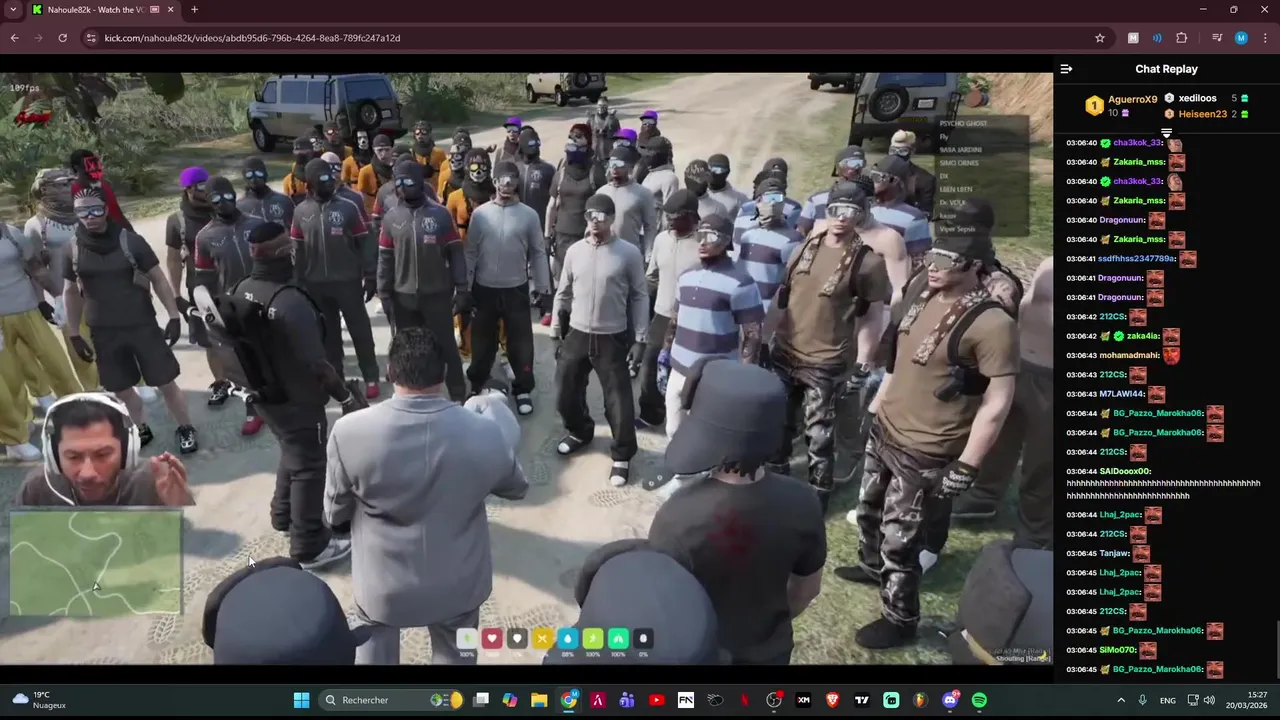The width and height of the screenshot is (1280, 720).
Task: Click the kick.com URL address bar
Action: coord(595,38)
